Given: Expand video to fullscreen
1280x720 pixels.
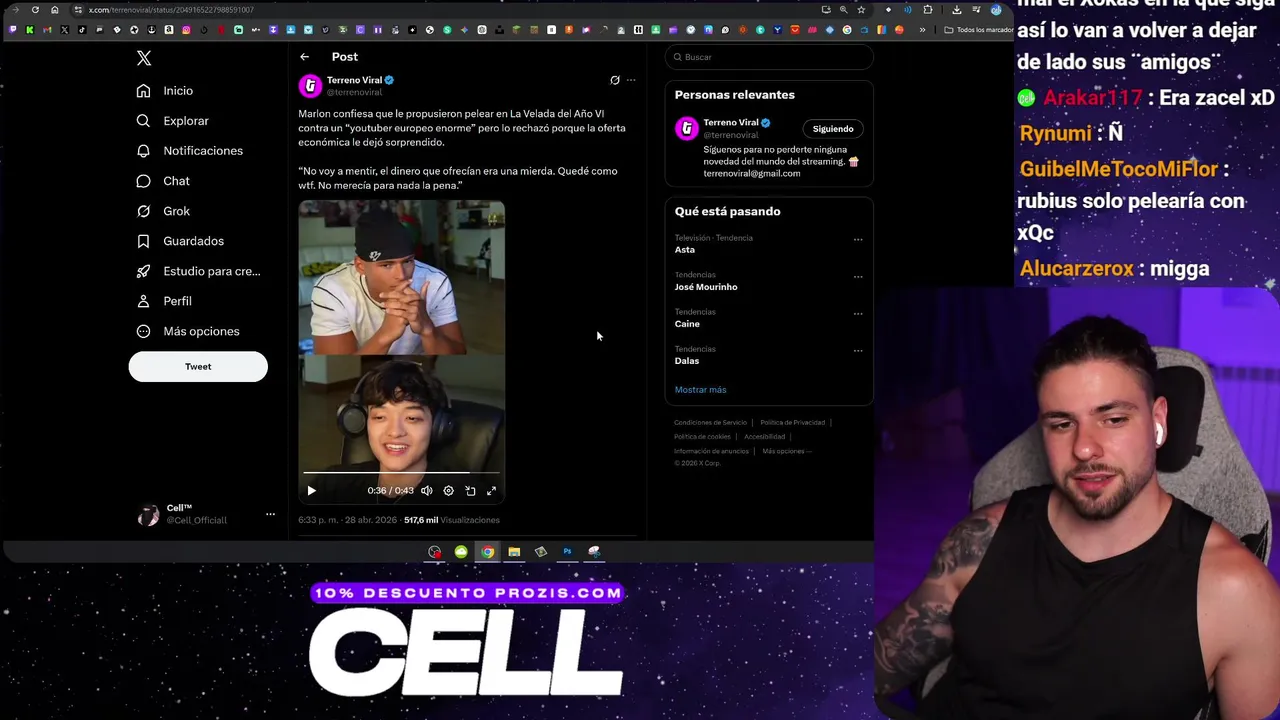Looking at the screenshot, I should tap(491, 491).
